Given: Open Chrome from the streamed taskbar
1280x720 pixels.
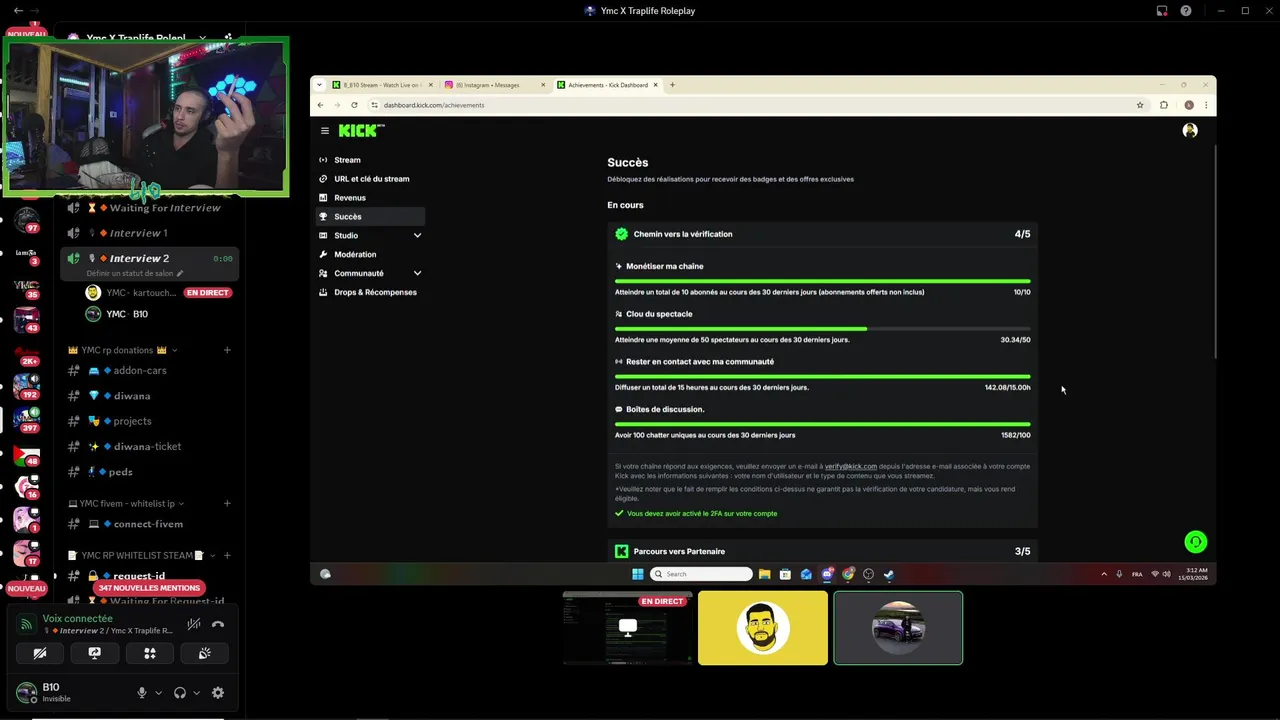Looking at the screenshot, I should pyautogui.click(x=848, y=574).
